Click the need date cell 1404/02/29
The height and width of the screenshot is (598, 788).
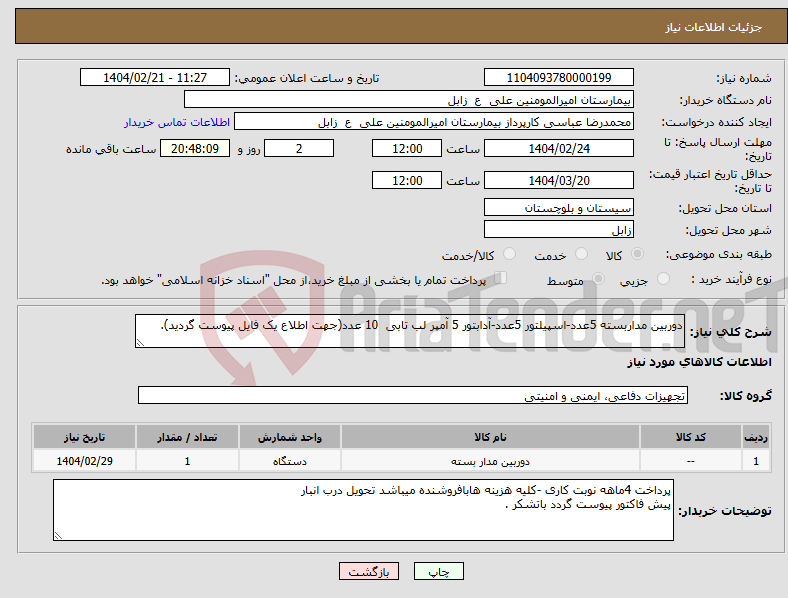click(x=84, y=461)
